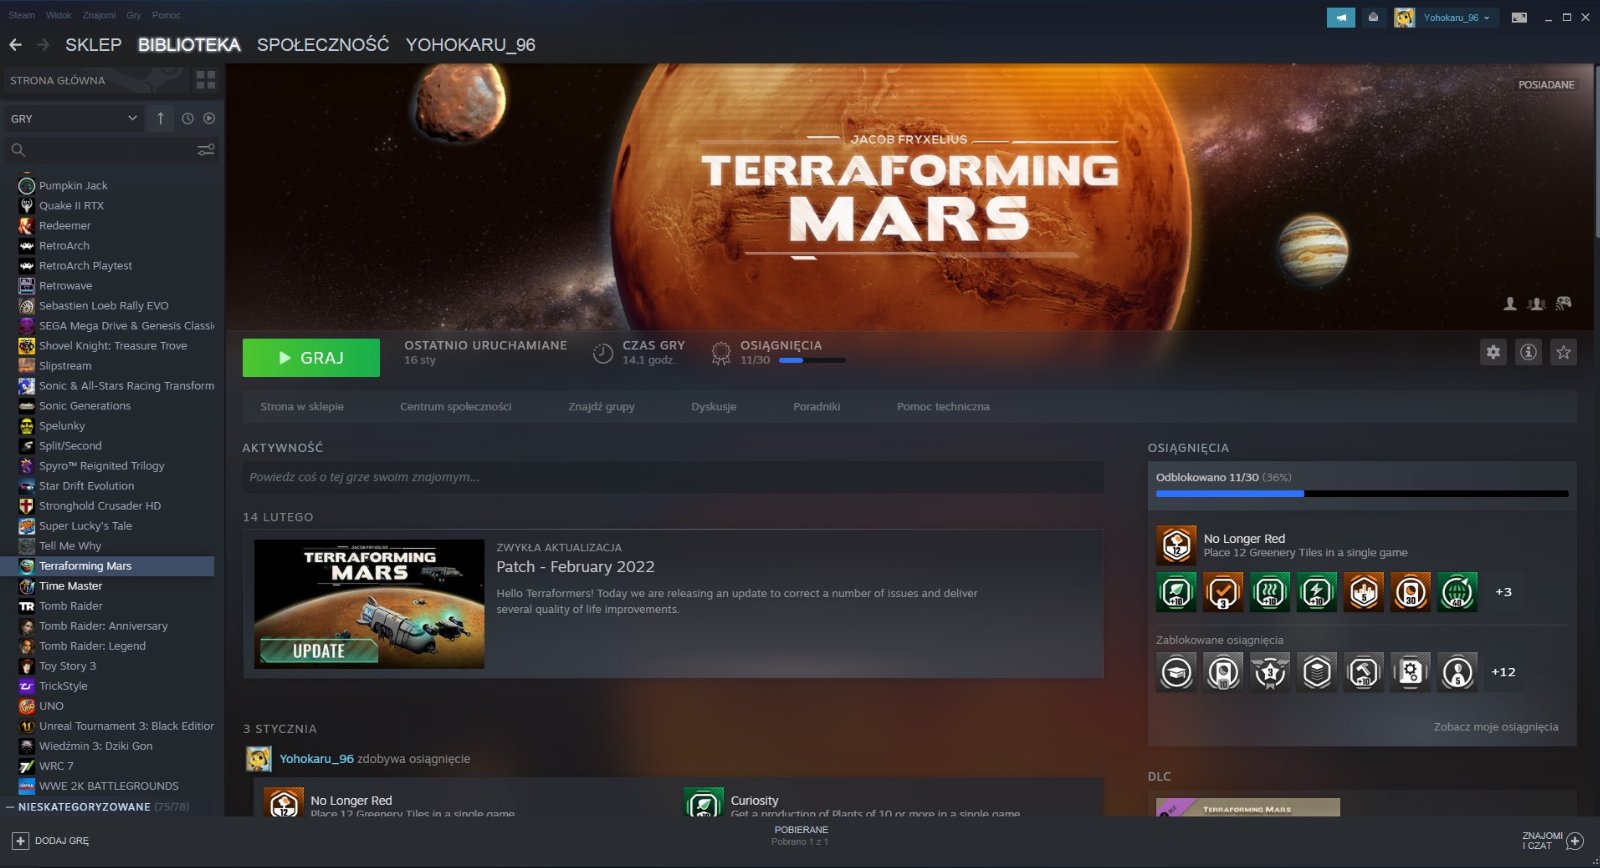Open the Steam menu
Screen dimensions: 1600x868
click(21, 15)
